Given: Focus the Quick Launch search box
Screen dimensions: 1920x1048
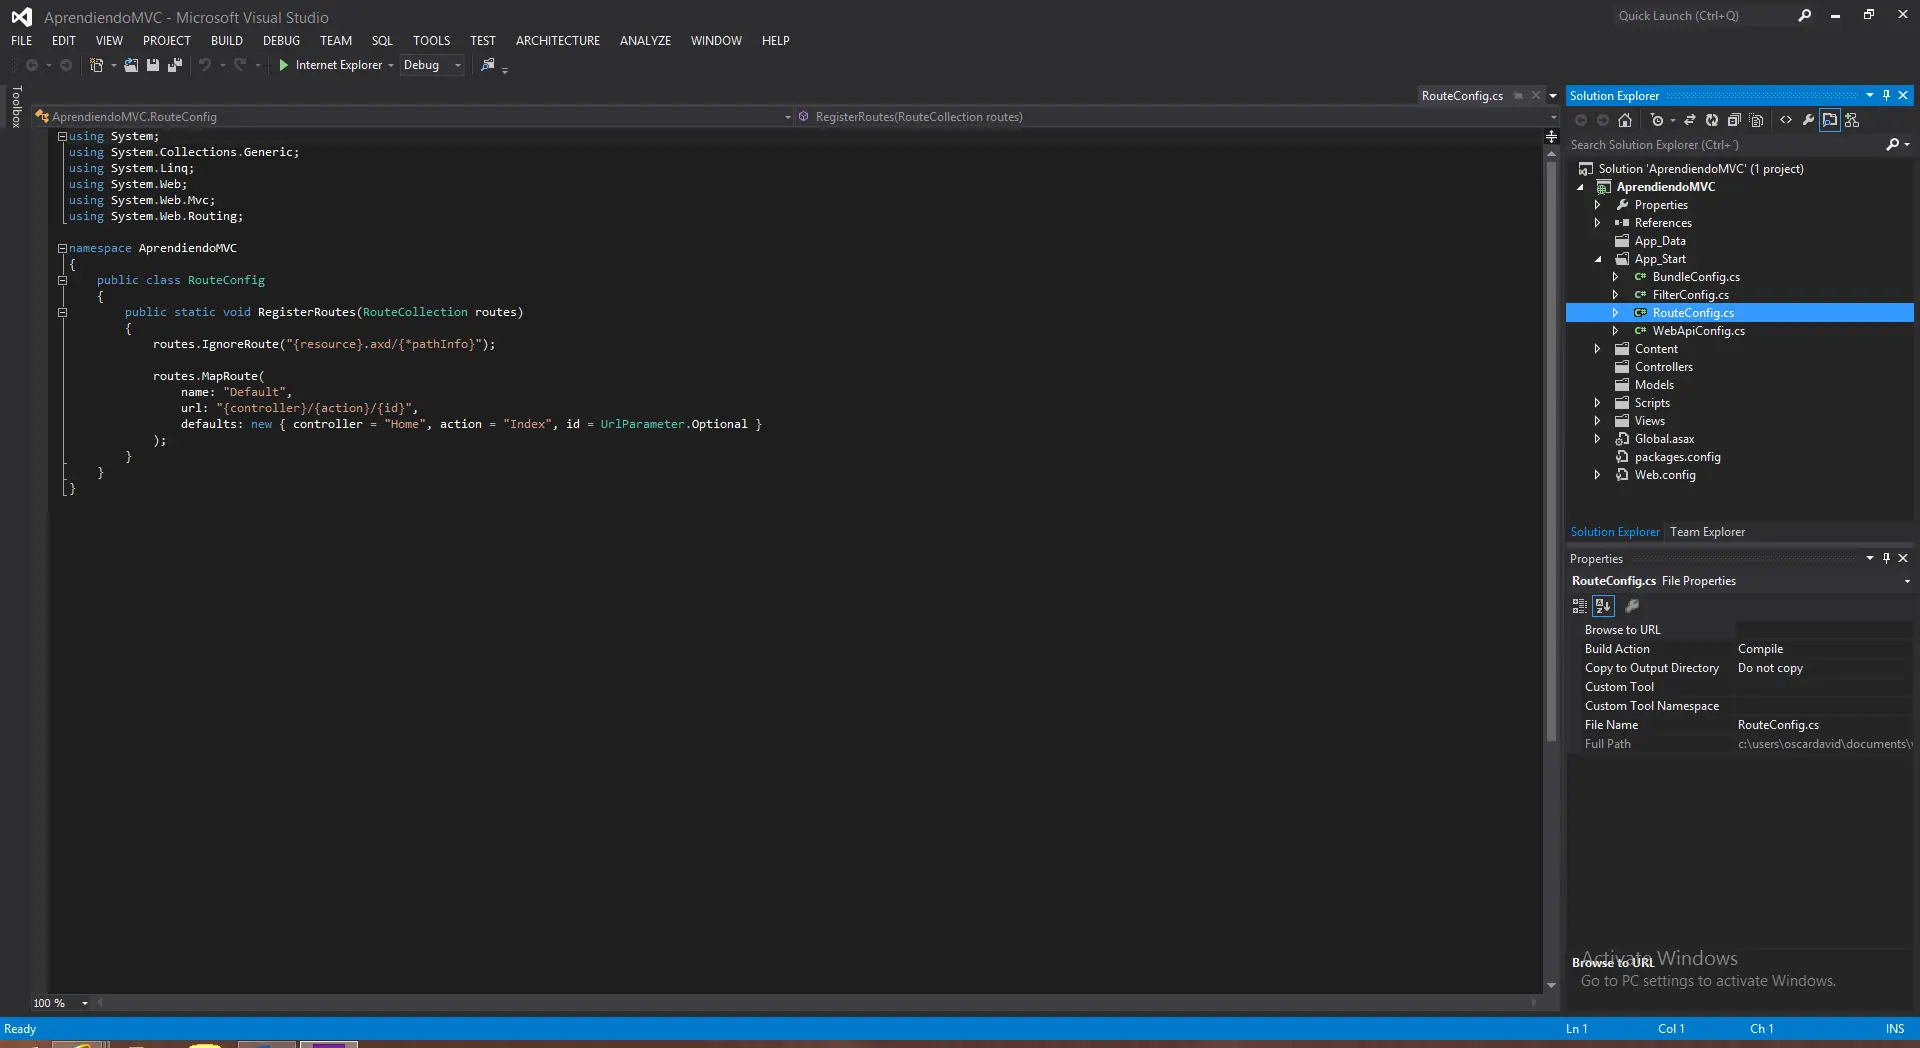Looking at the screenshot, I should (1703, 16).
